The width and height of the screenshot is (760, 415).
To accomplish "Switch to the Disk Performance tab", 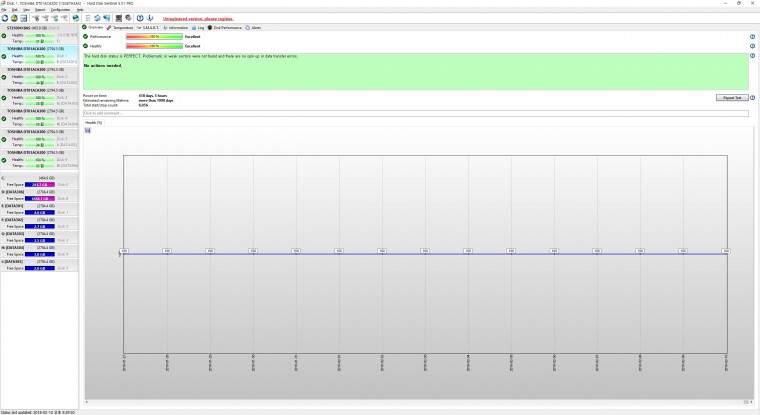I will tap(225, 28).
